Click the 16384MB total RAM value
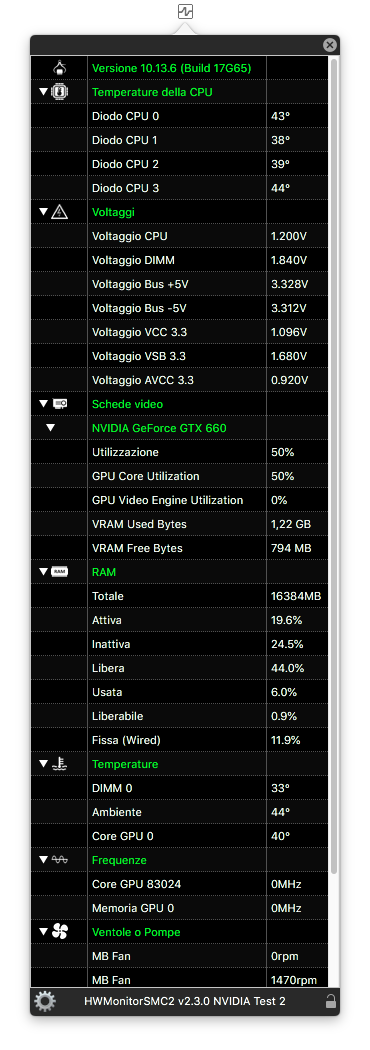The width and height of the screenshot is (370, 1050). coord(297,596)
